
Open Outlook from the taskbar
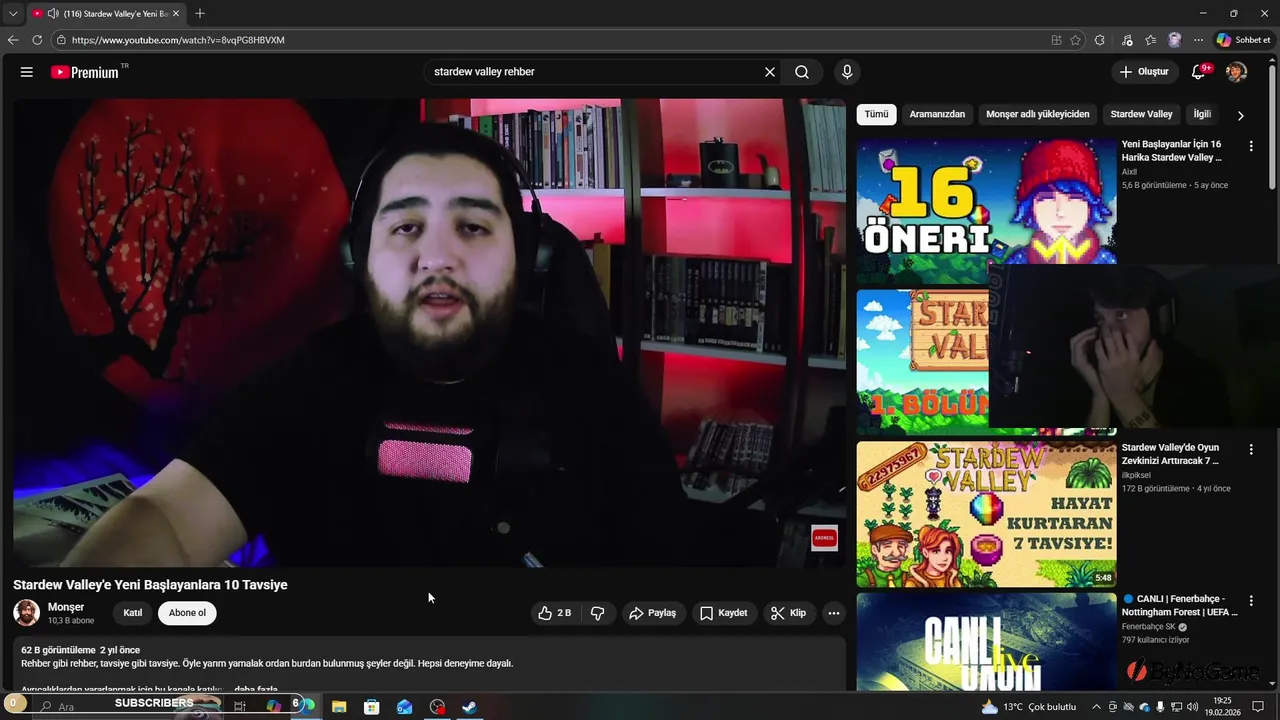pos(404,706)
